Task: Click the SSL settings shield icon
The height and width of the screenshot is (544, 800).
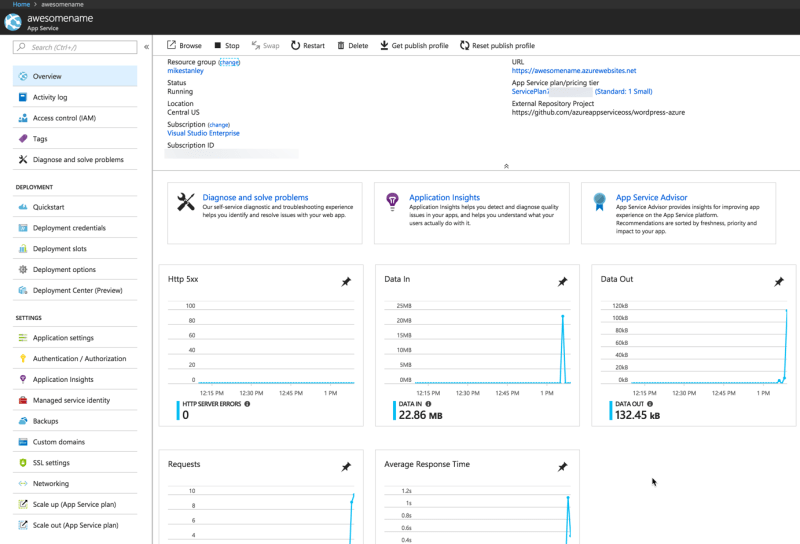Action: tap(23, 463)
